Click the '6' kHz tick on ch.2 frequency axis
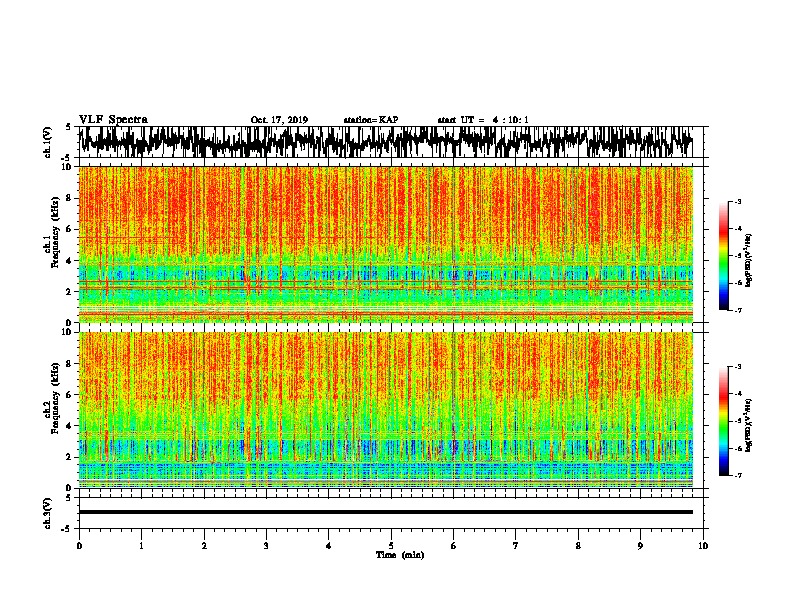Viewport: 792px width, 612px height. (70, 395)
